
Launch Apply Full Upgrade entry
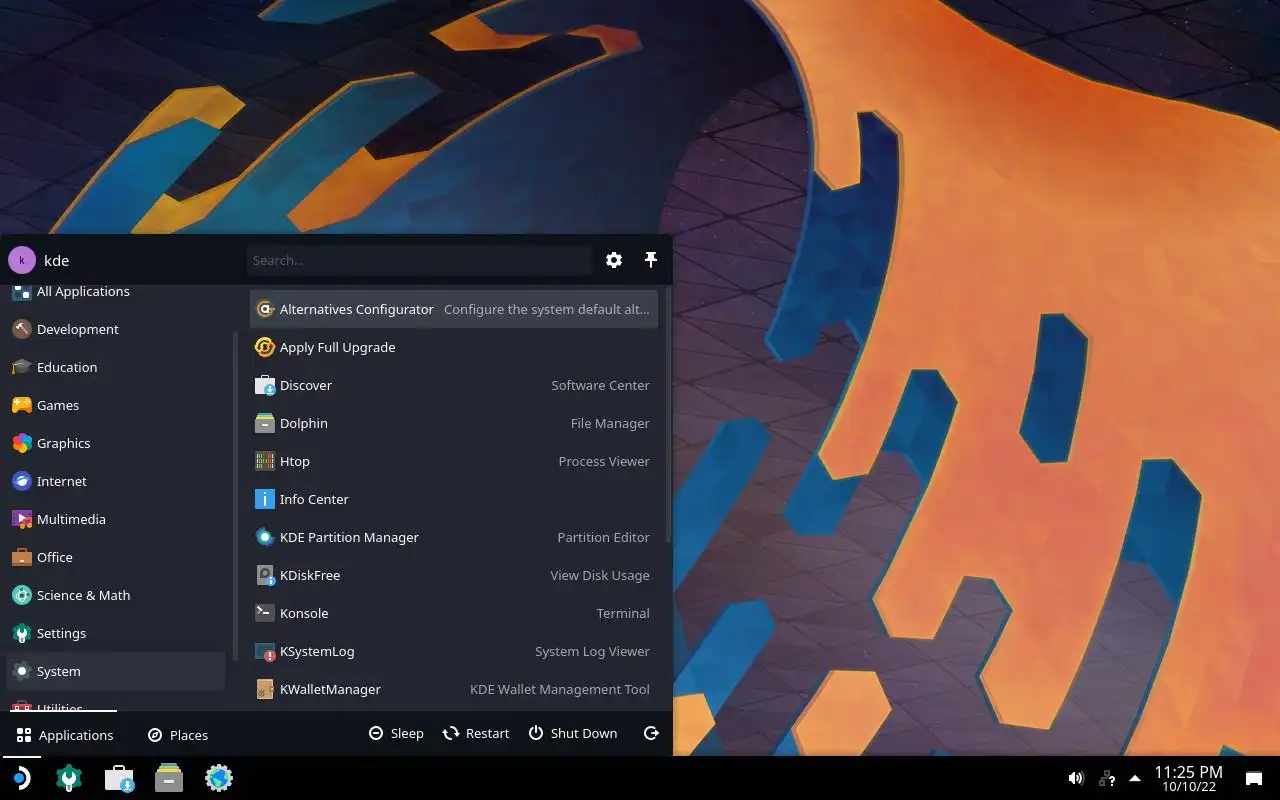tap(454, 347)
